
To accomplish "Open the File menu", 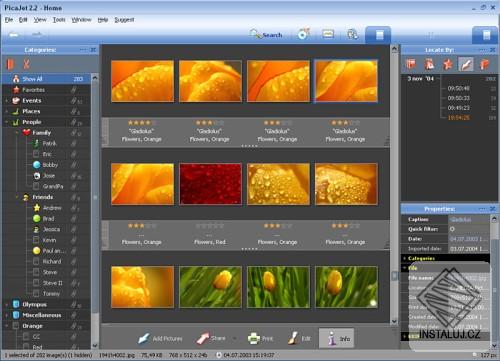I will [x=9, y=20].
